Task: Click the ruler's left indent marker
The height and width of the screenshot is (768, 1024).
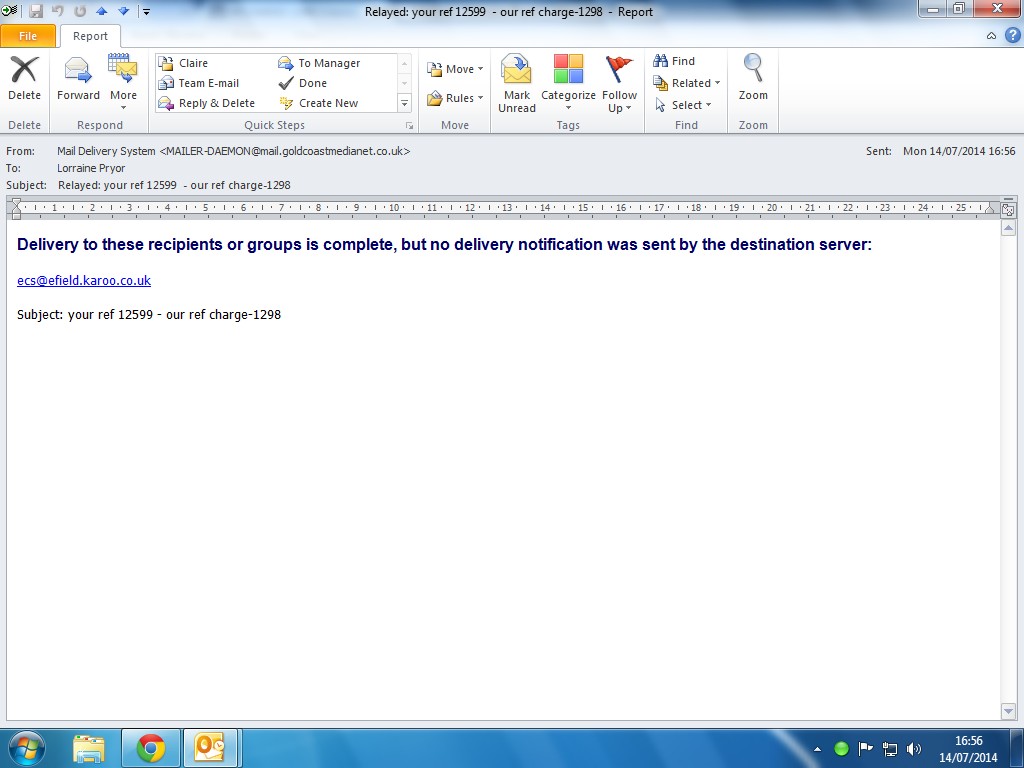Action: coord(16,209)
